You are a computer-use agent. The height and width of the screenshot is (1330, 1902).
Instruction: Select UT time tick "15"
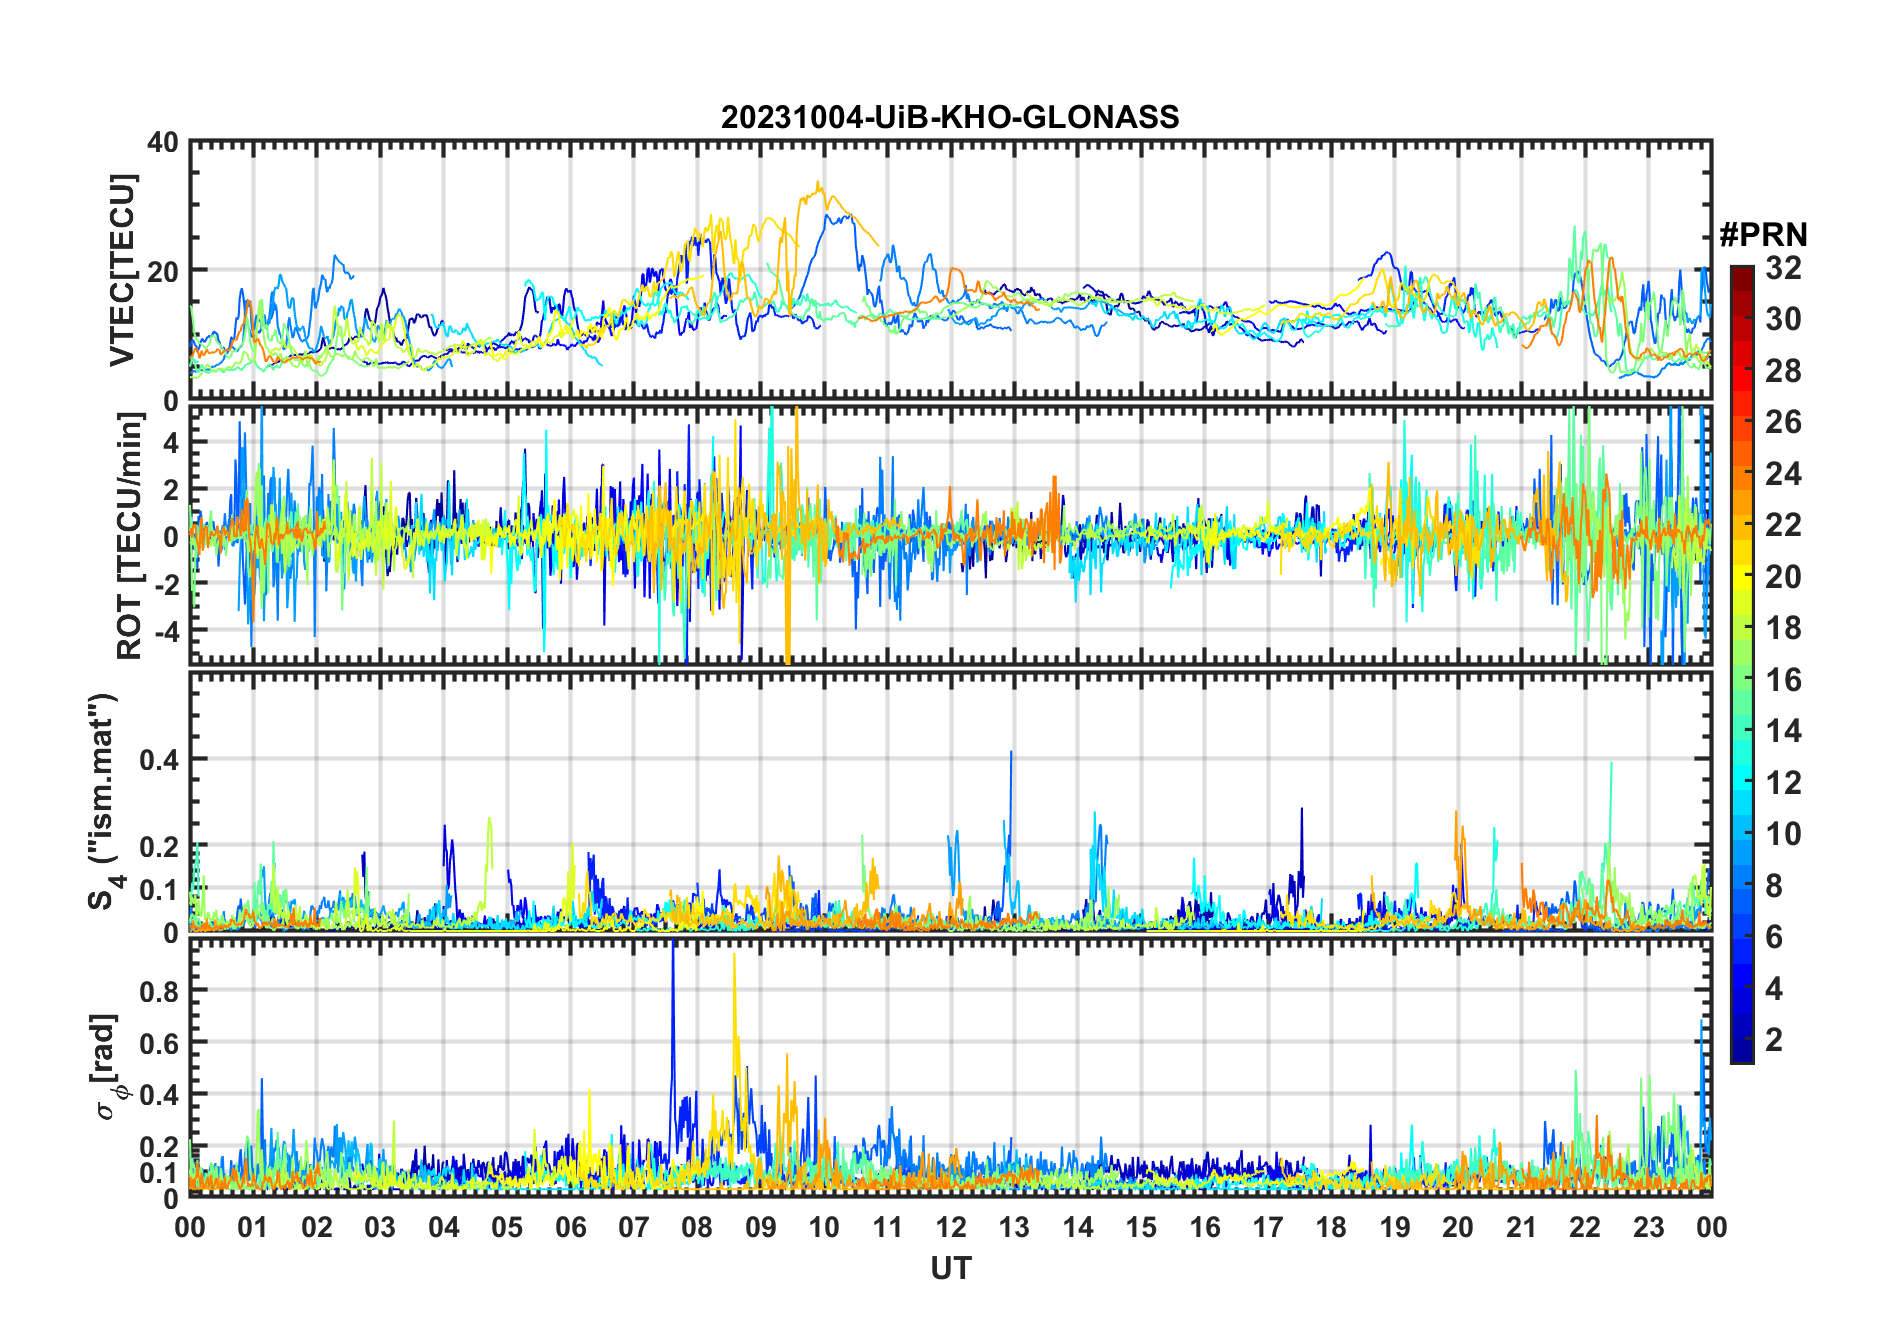click(1141, 1227)
